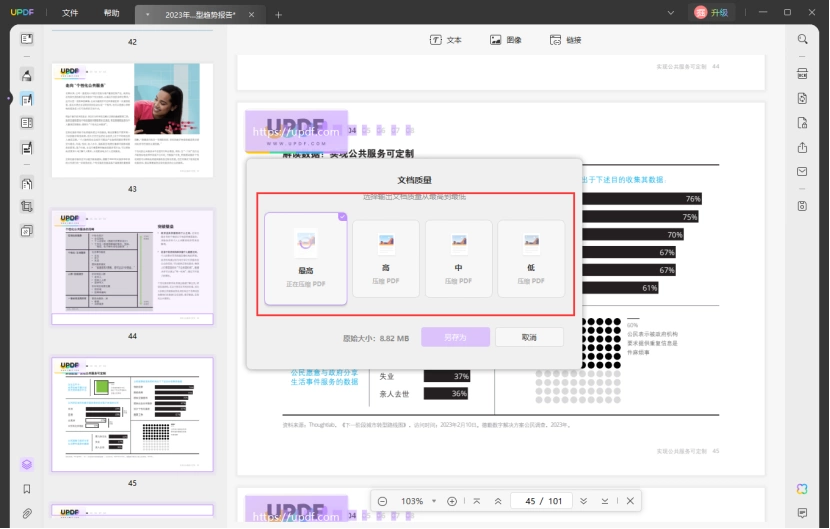Select the 最高 quality option
This screenshot has height=529, width=830.
(x=305, y=259)
